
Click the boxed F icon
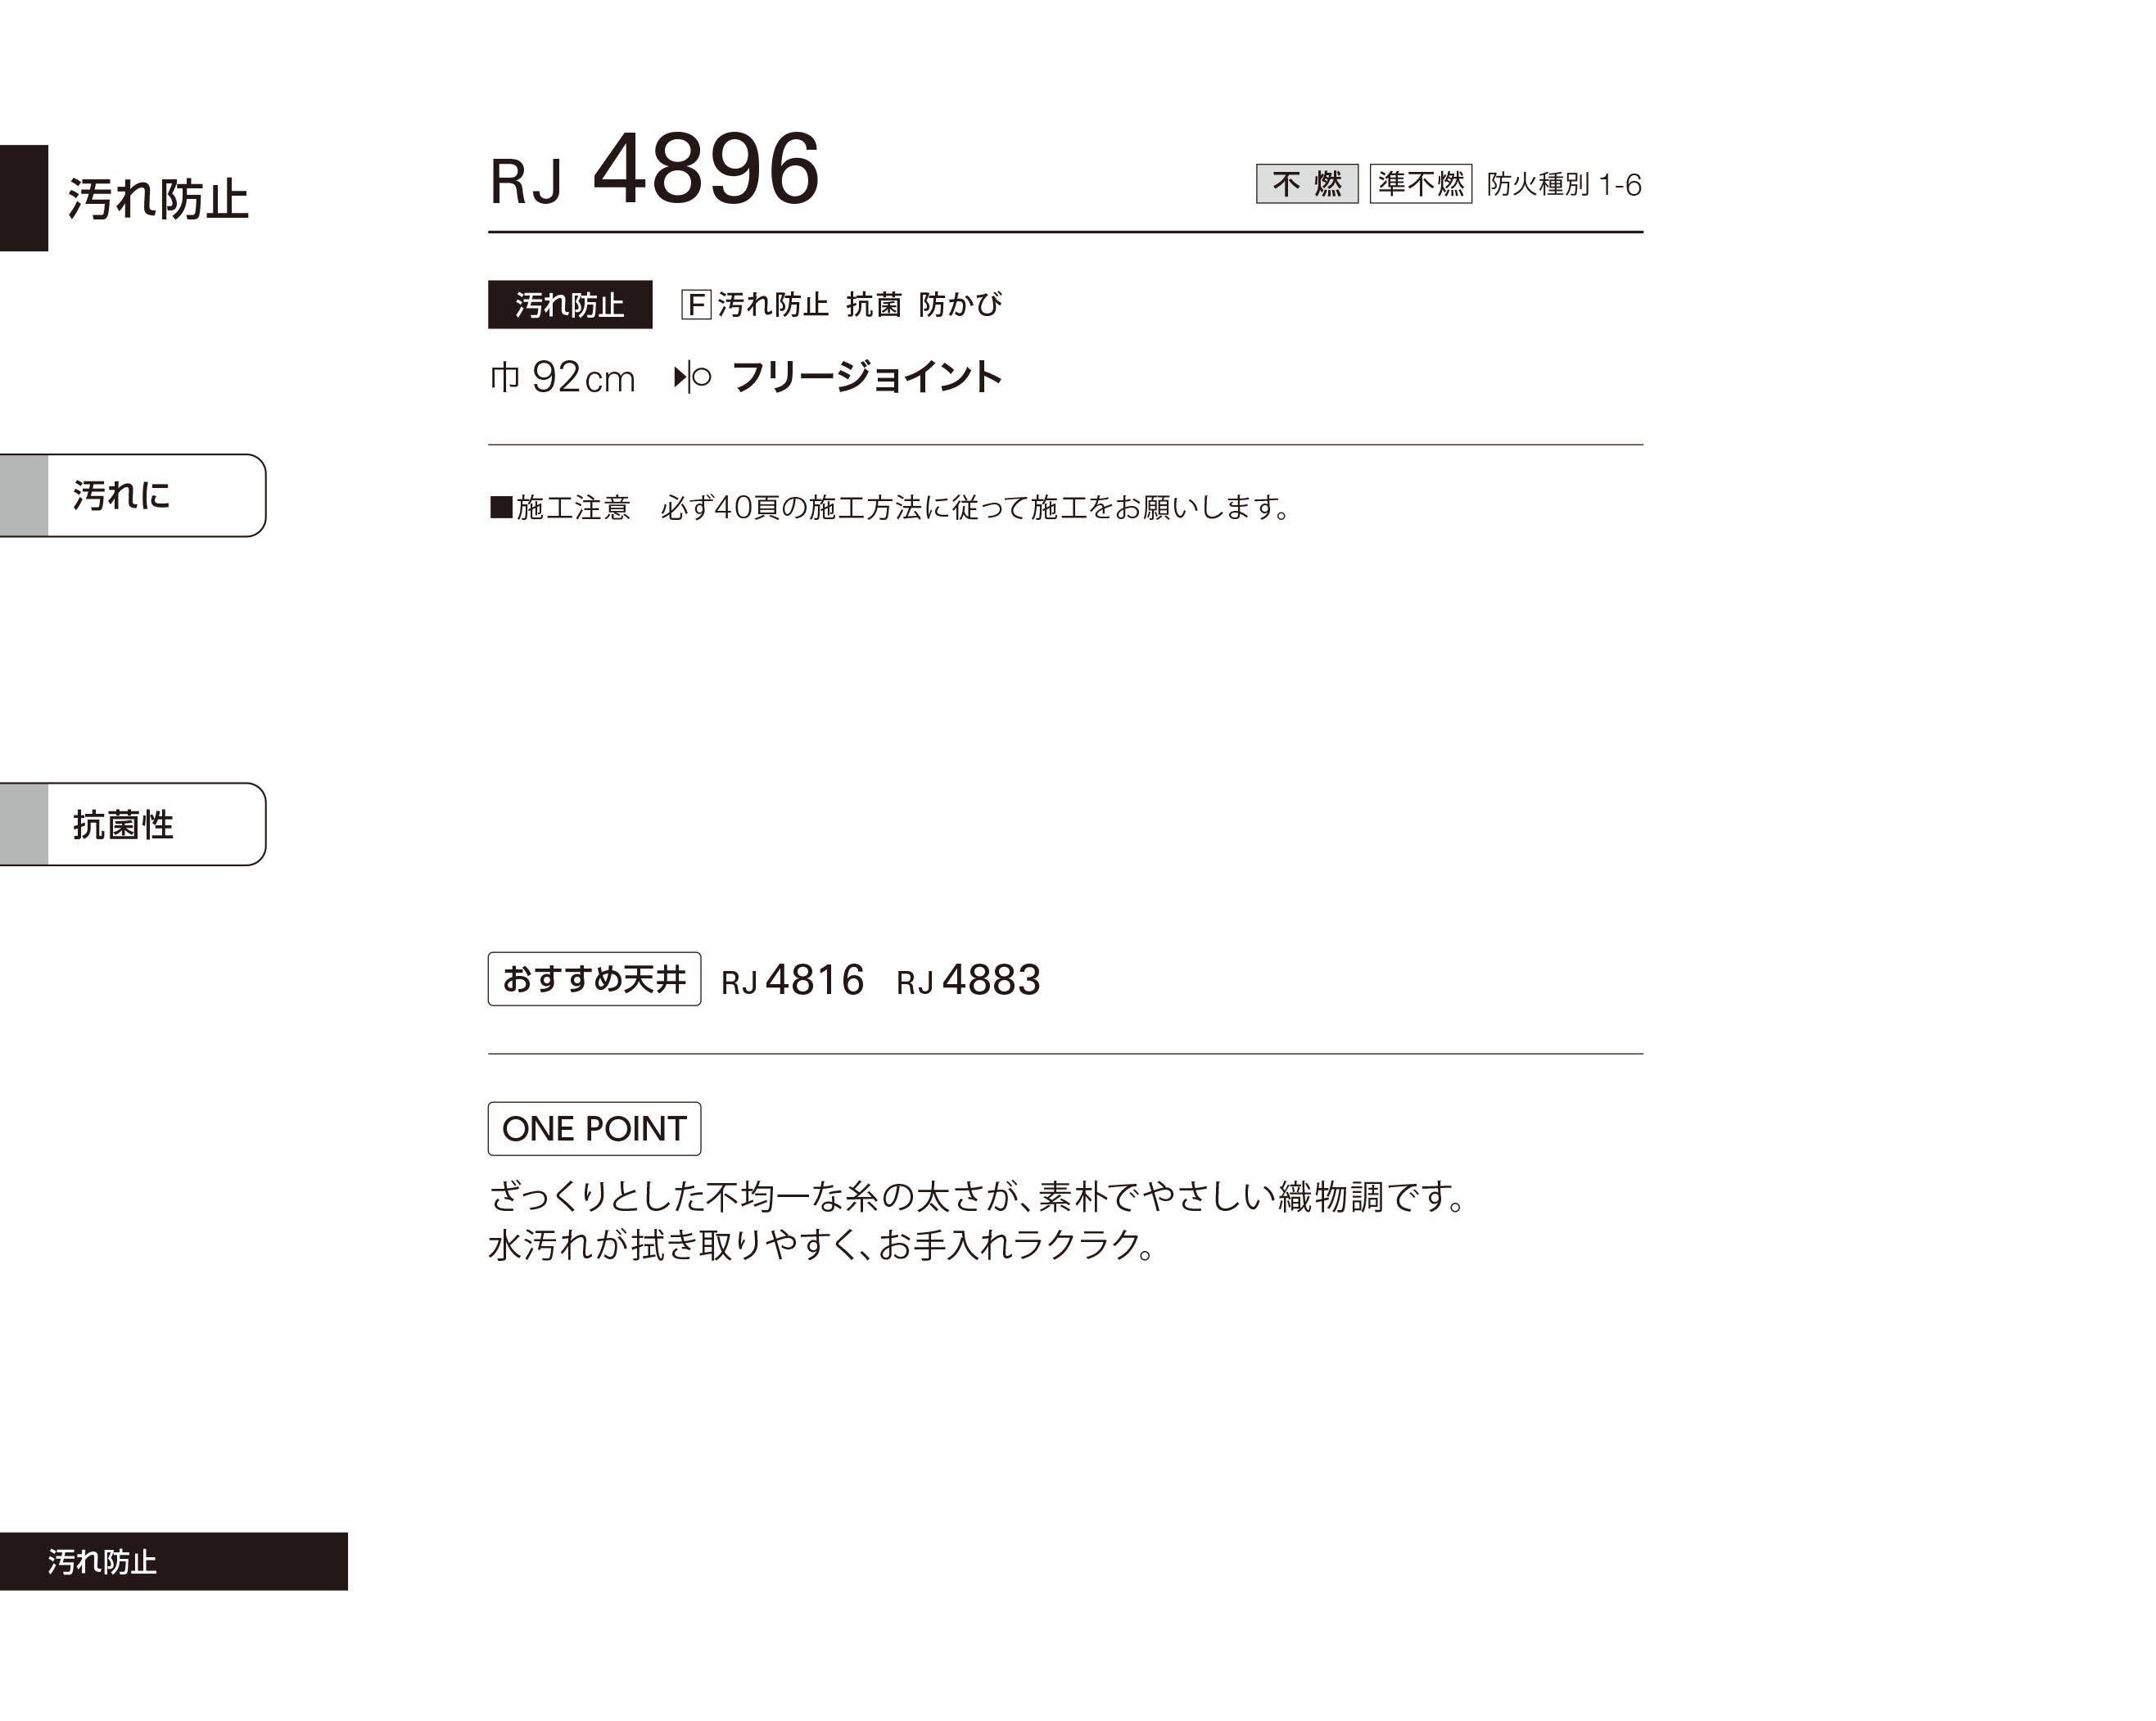tap(696, 304)
